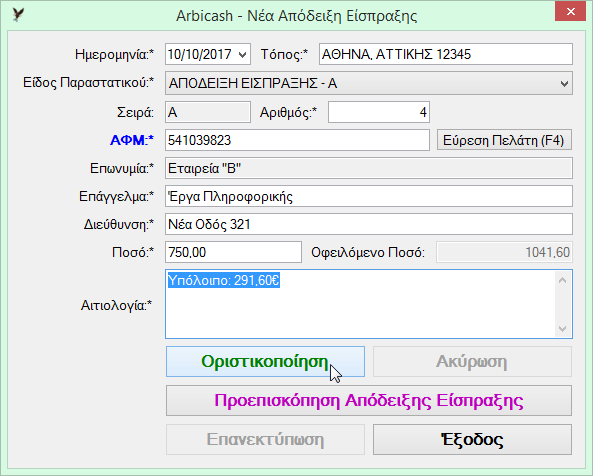Click the Αριθμός number field
The image size is (593, 476).
379,112
